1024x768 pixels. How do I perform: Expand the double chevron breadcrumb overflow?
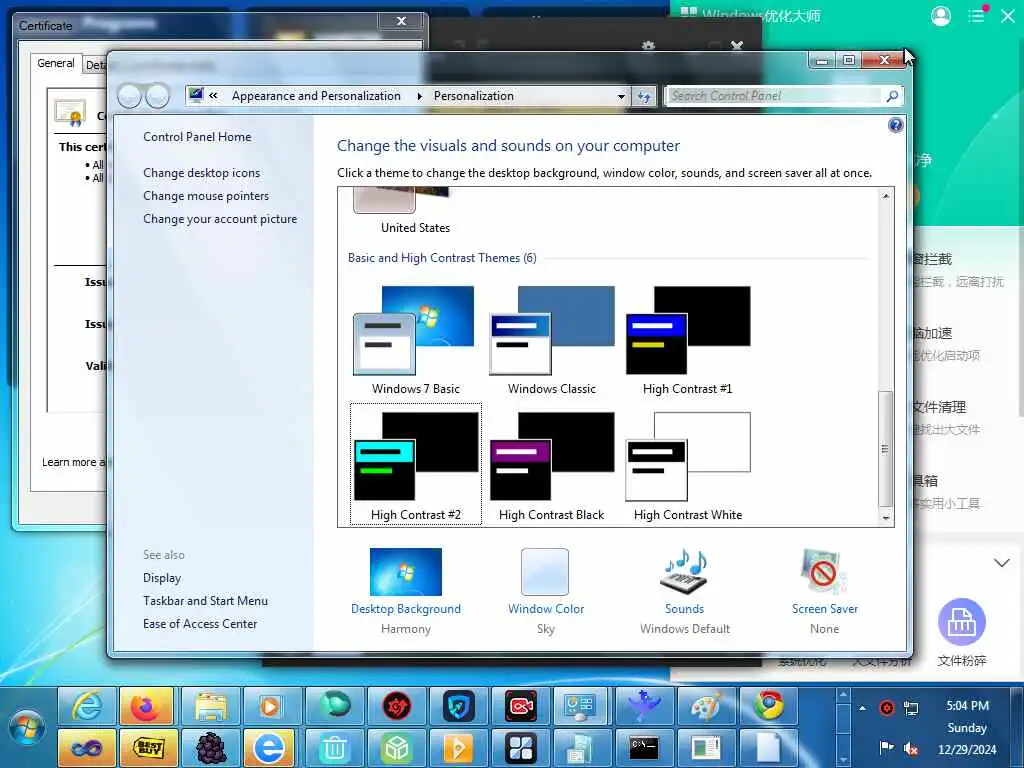[213, 96]
